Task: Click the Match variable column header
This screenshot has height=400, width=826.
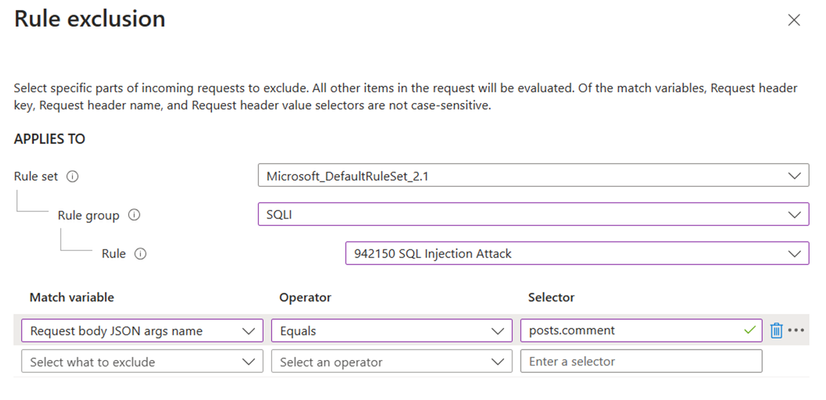Action: pyautogui.click(x=72, y=297)
